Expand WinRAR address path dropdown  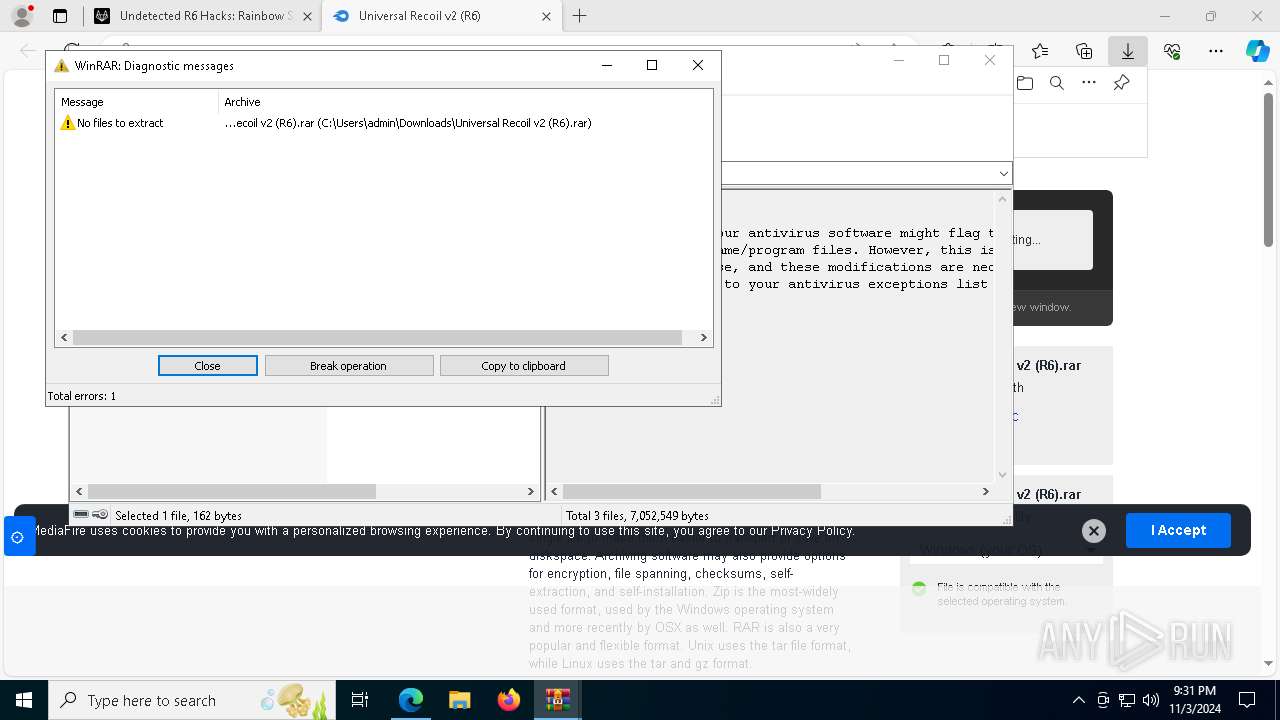tap(1004, 174)
